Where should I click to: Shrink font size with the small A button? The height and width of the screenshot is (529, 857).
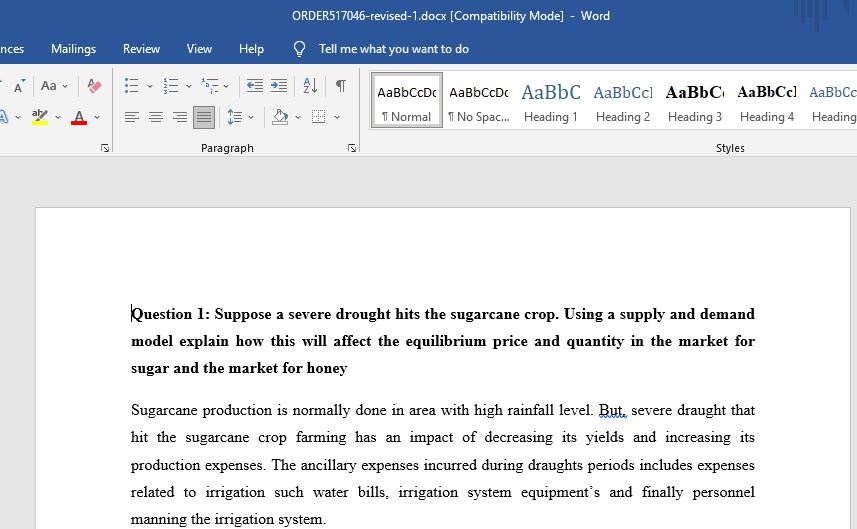click(19, 86)
